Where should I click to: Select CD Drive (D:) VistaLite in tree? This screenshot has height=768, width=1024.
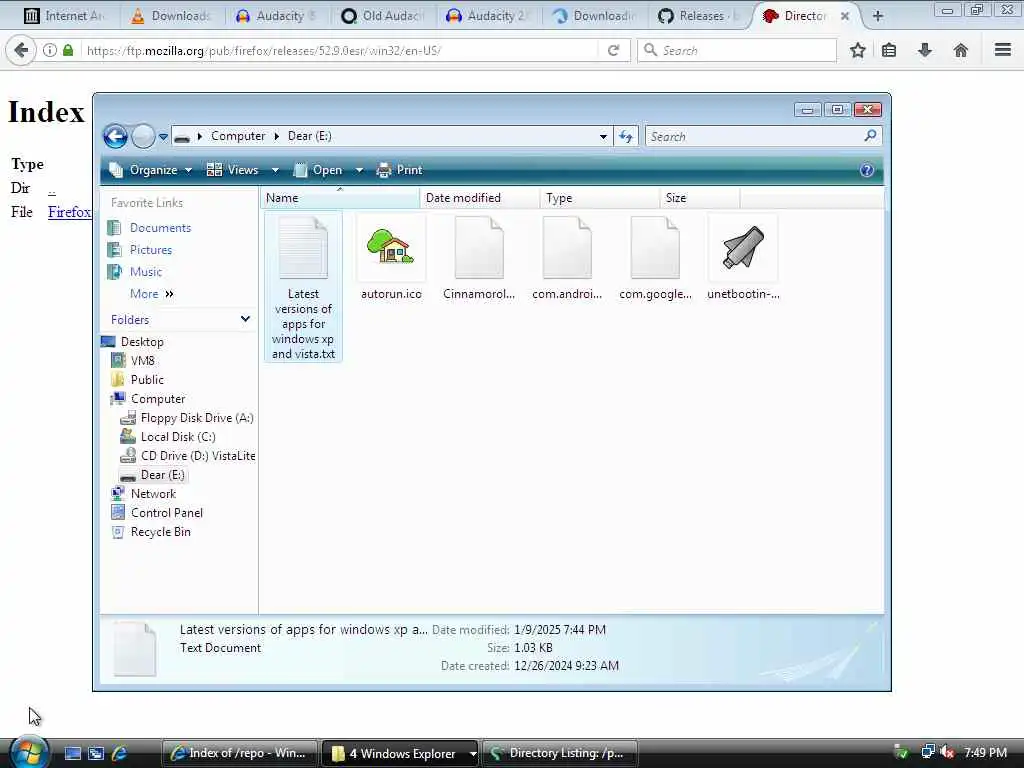tap(197, 456)
